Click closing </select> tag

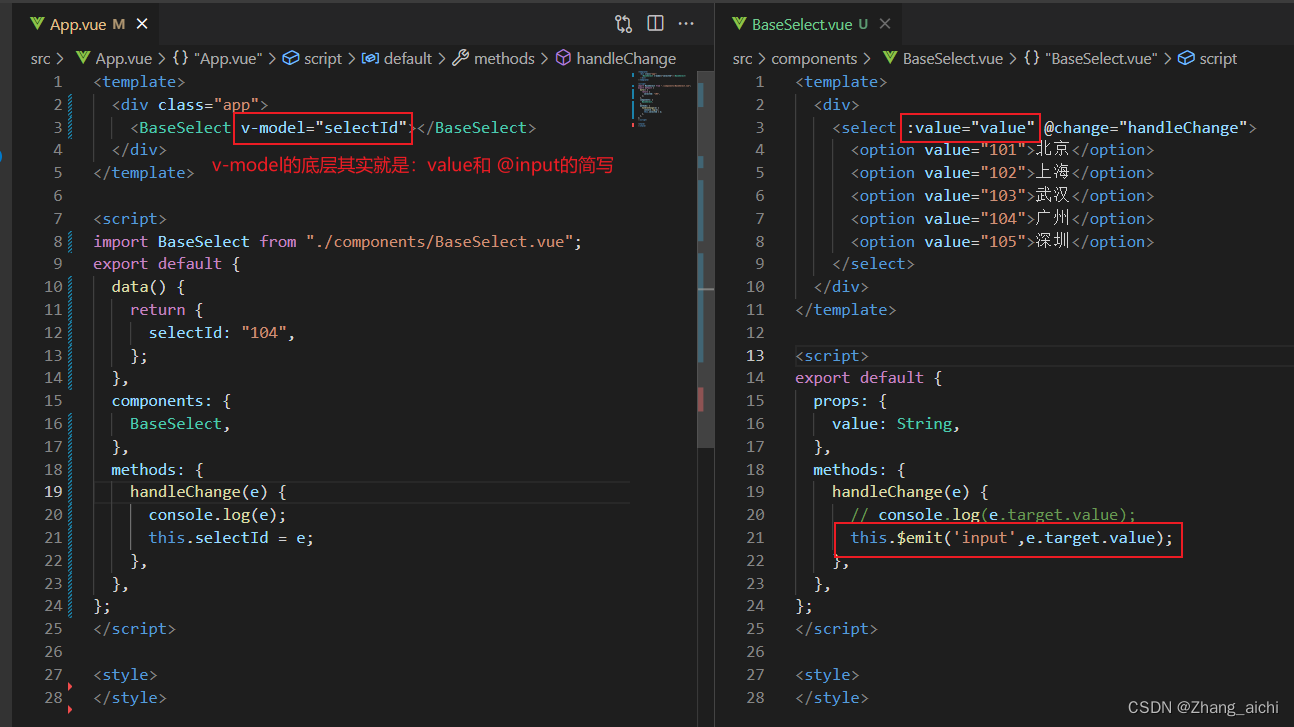click(x=874, y=264)
